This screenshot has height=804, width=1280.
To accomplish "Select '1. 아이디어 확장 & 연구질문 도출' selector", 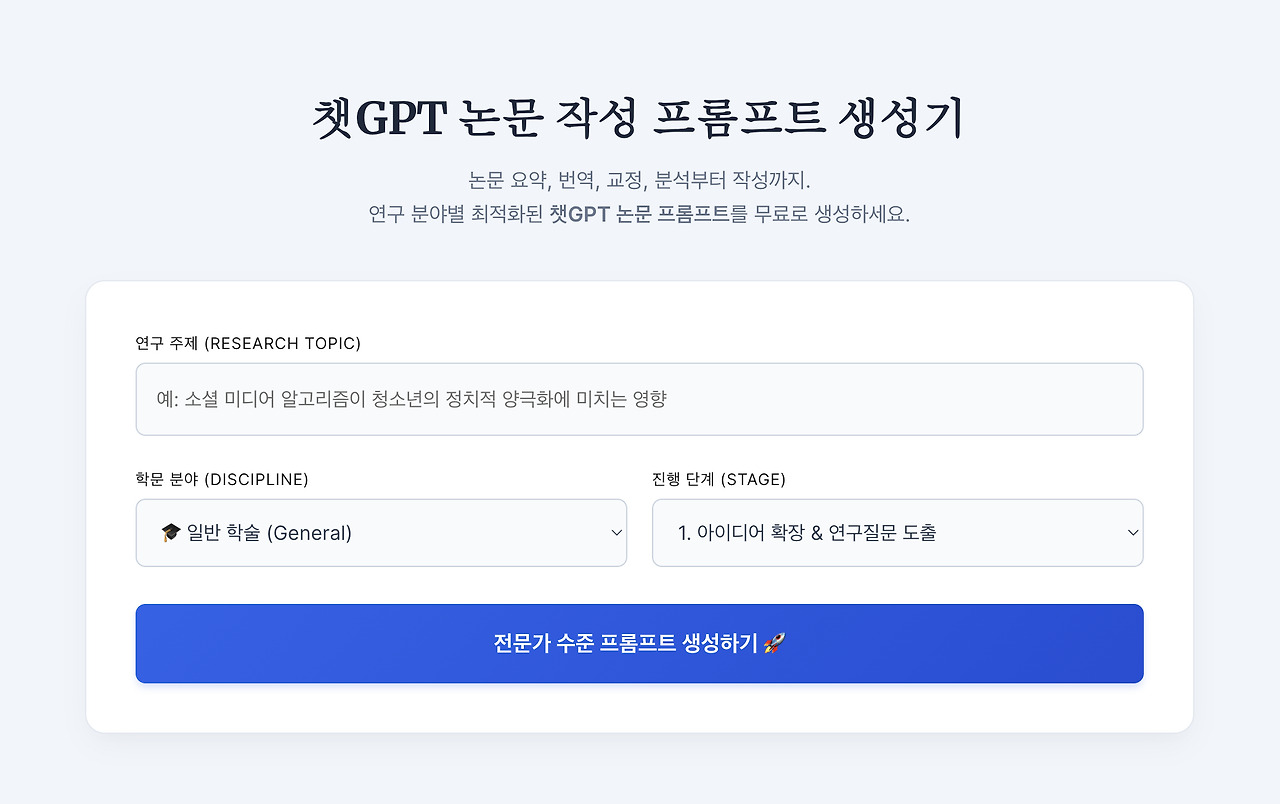I will 897,532.
